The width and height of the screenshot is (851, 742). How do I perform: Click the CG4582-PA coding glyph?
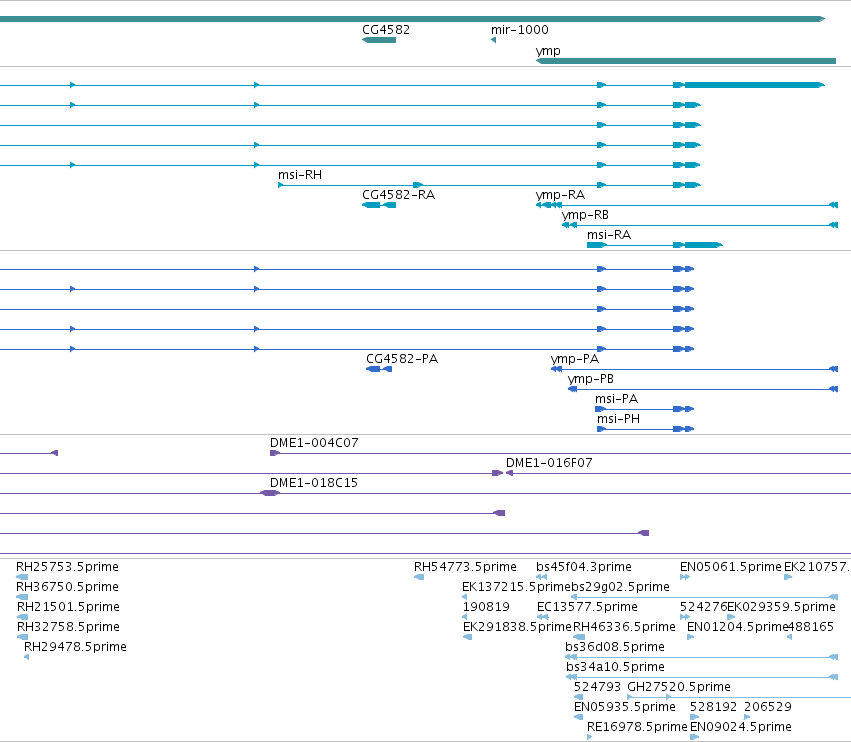click(379, 369)
